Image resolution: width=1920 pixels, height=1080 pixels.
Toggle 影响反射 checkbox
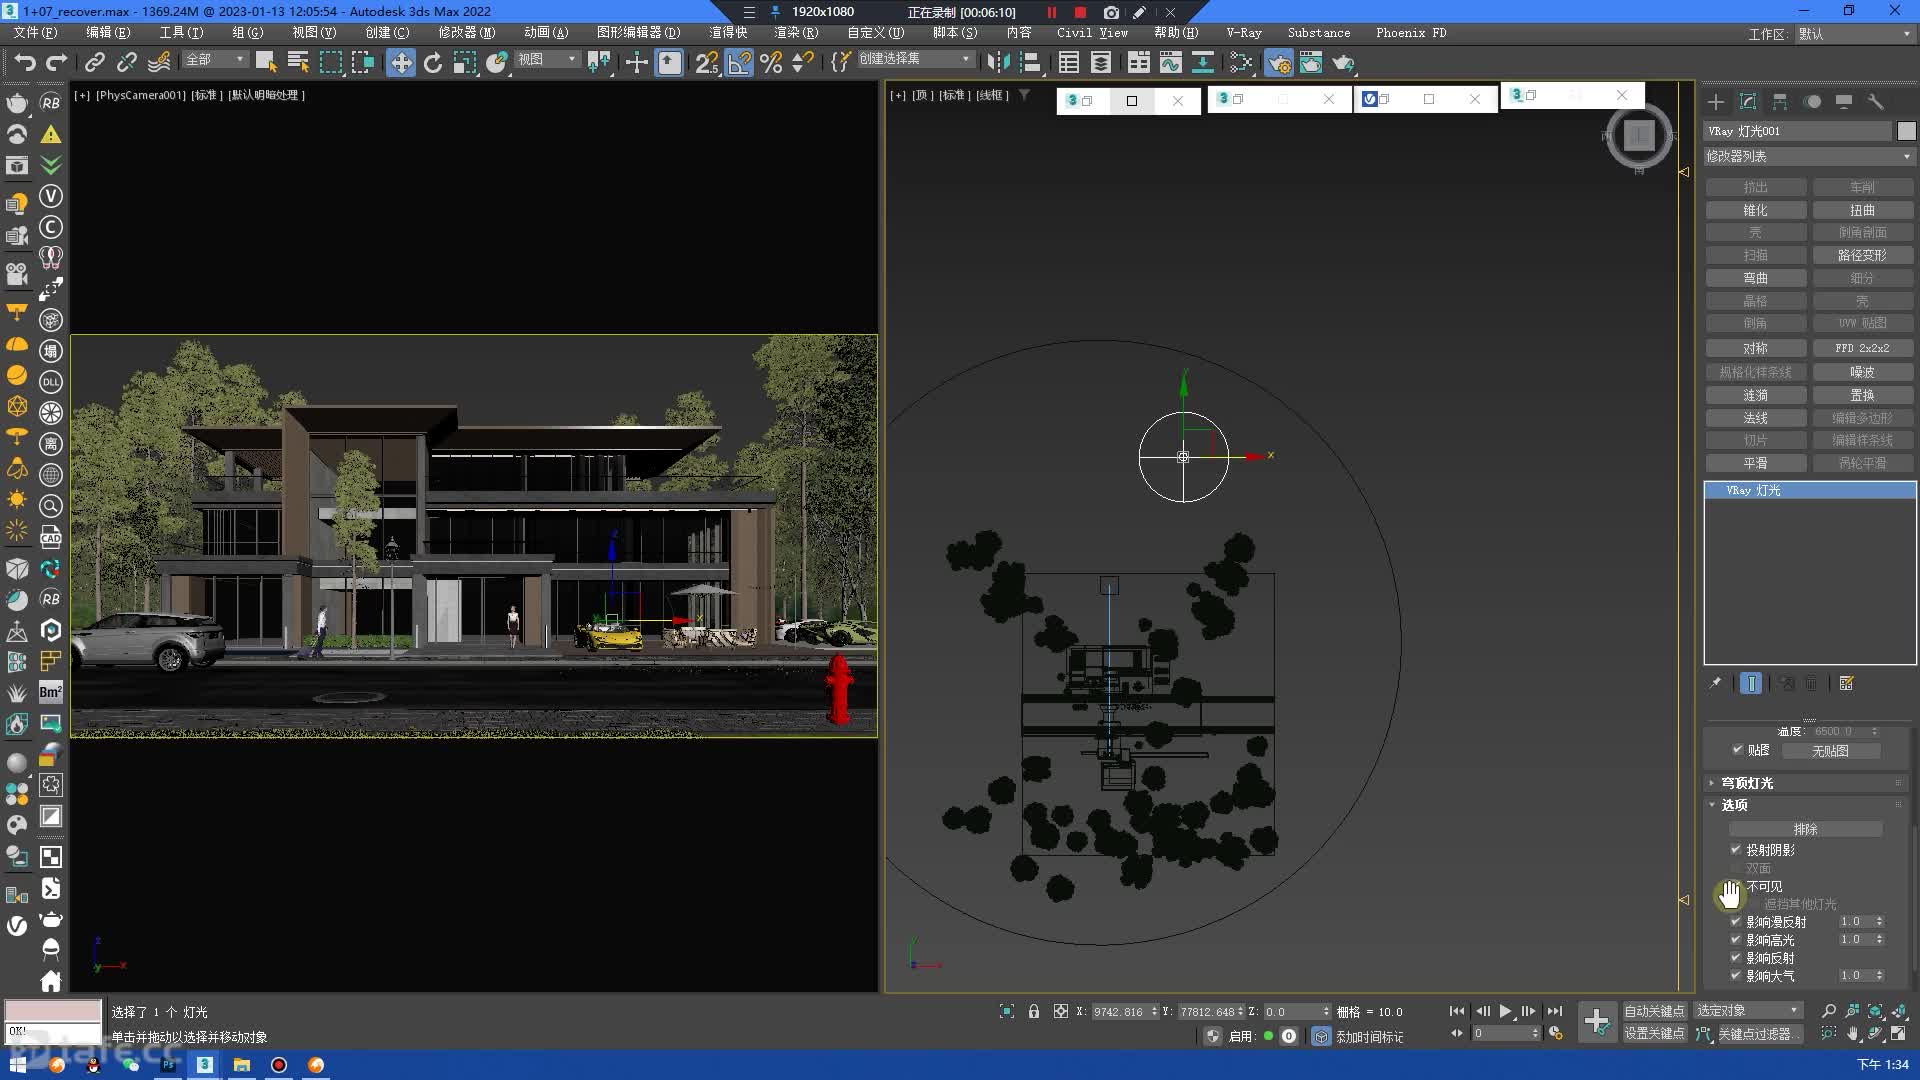coord(1736,957)
